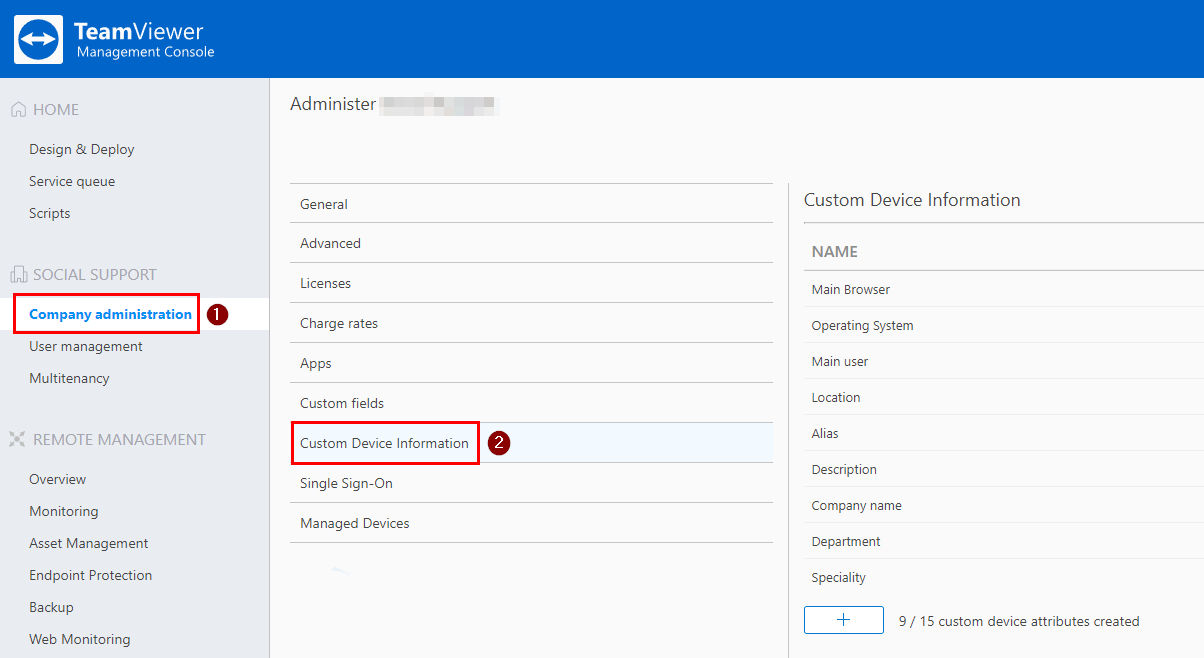Image resolution: width=1204 pixels, height=658 pixels.
Task: Select the Main Browser attribute row
Action: 1004,289
